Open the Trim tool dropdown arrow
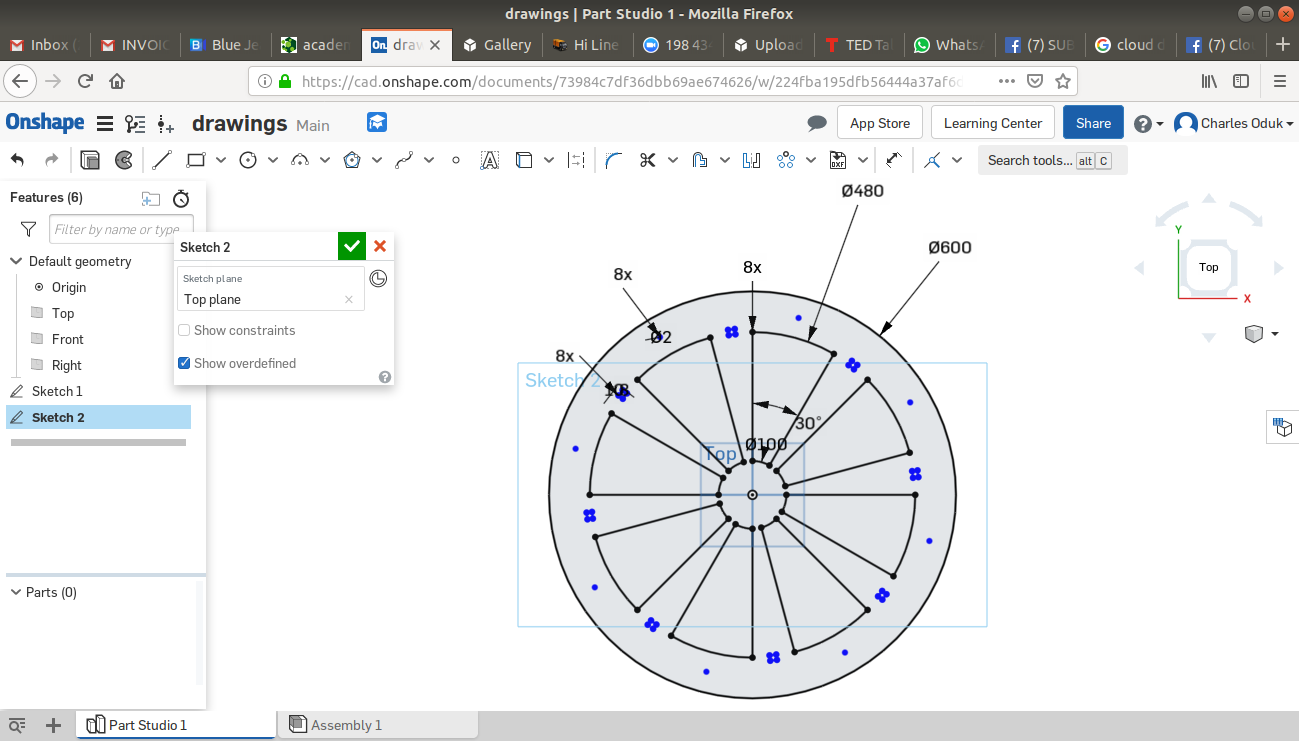 pyautogui.click(x=673, y=160)
